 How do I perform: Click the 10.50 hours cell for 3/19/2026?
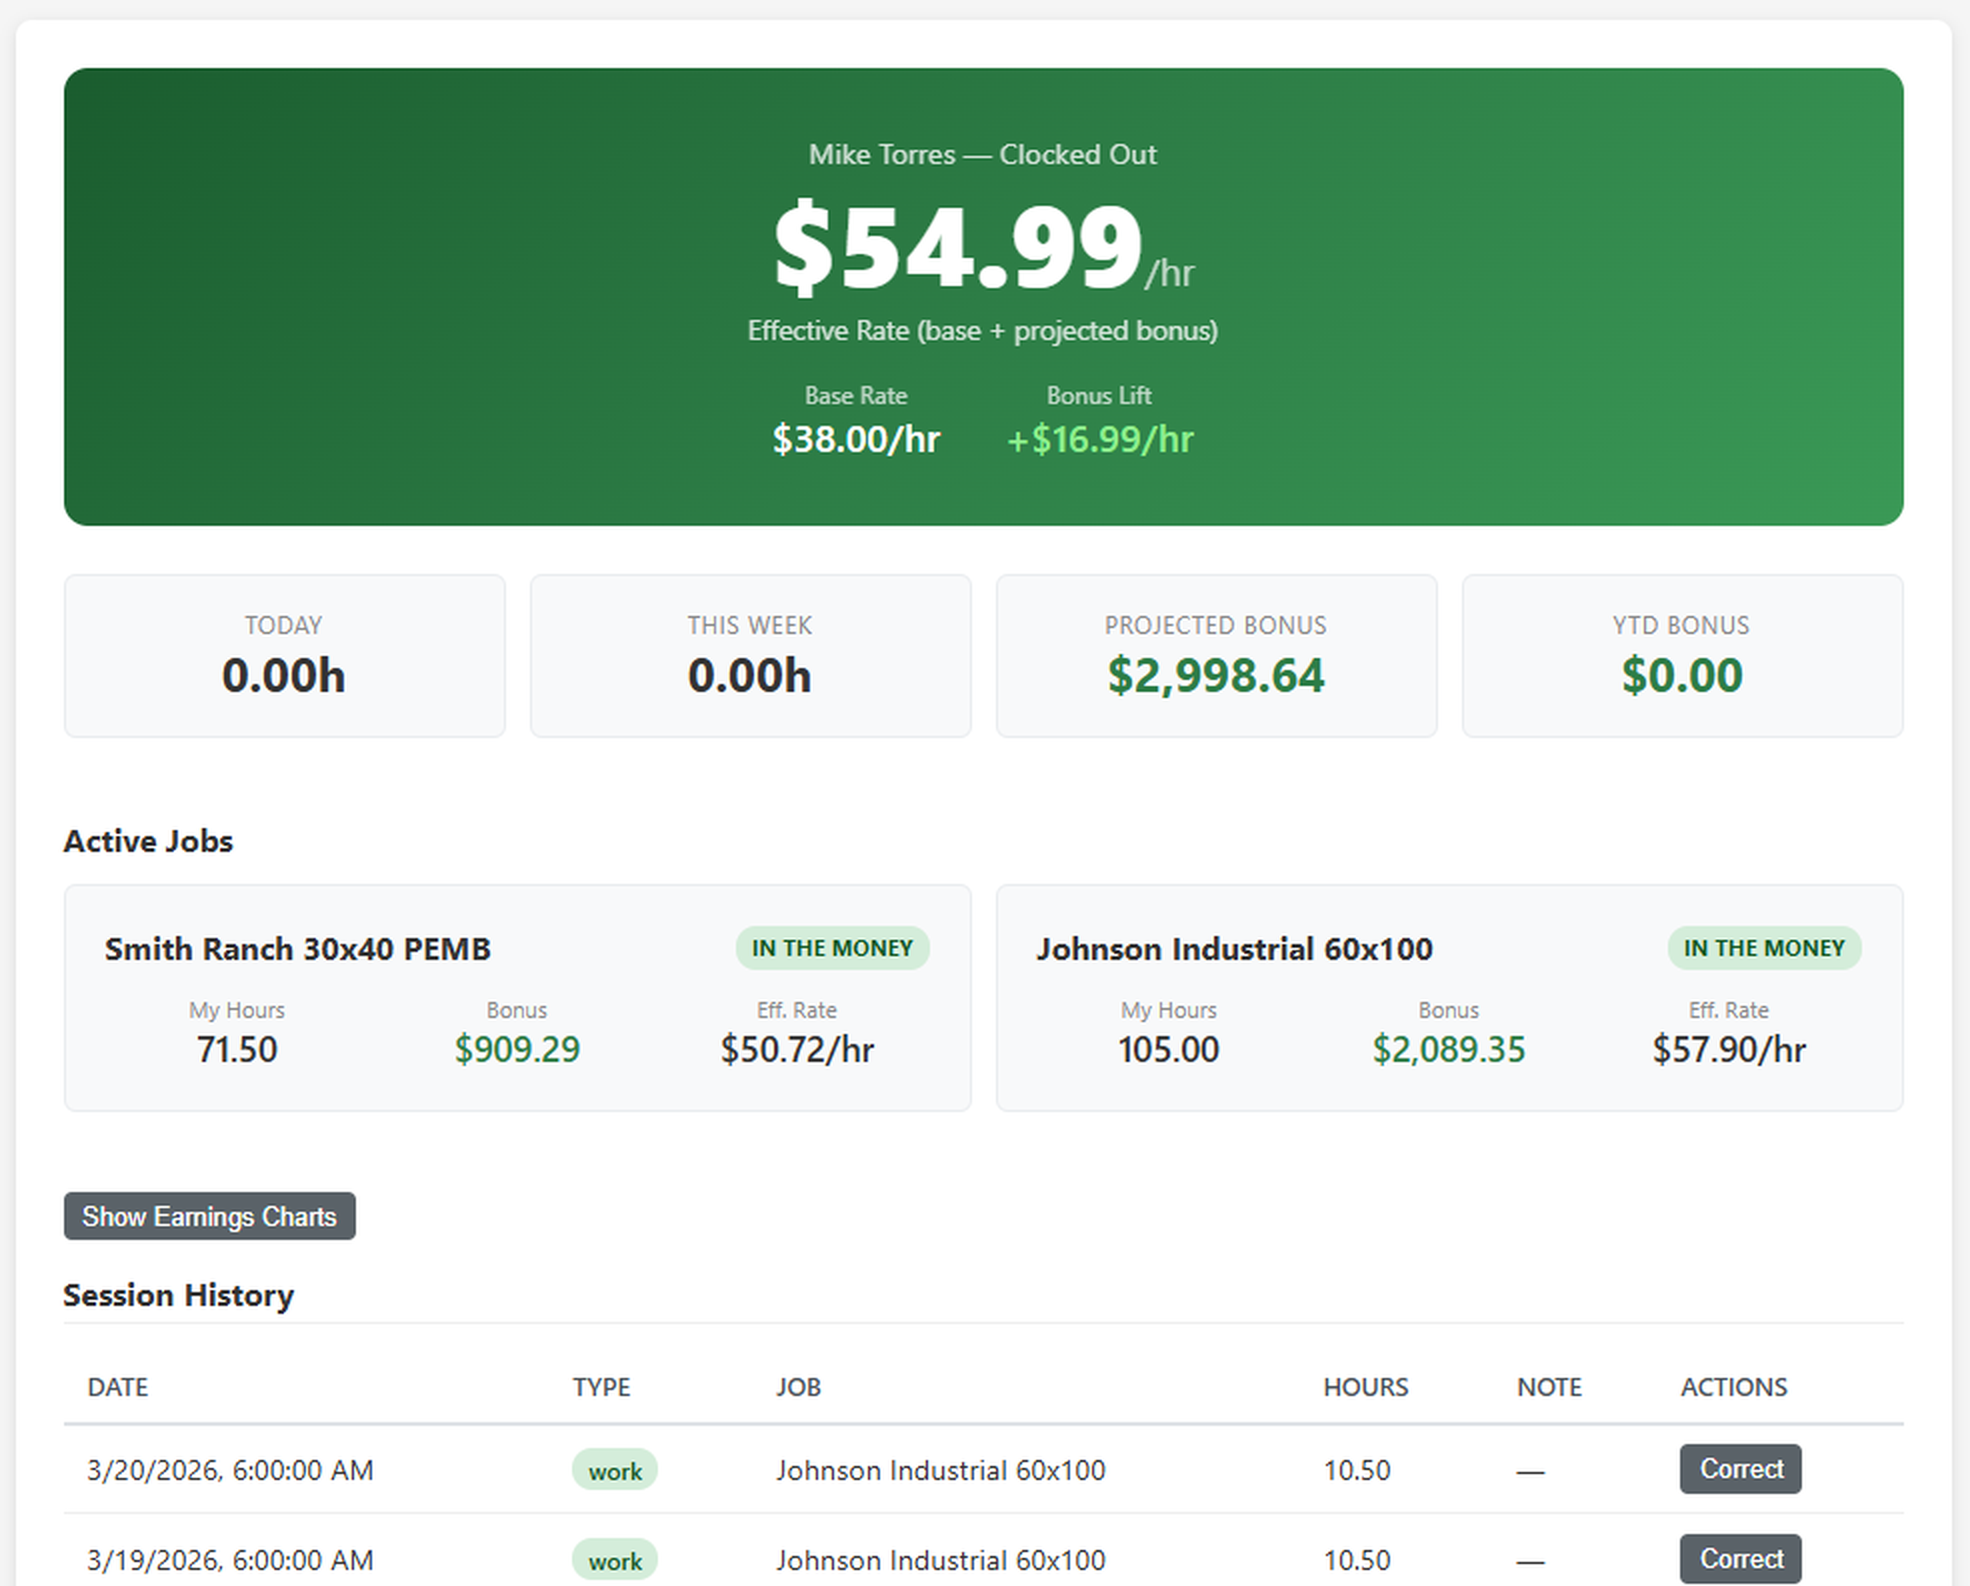click(x=1357, y=1560)
